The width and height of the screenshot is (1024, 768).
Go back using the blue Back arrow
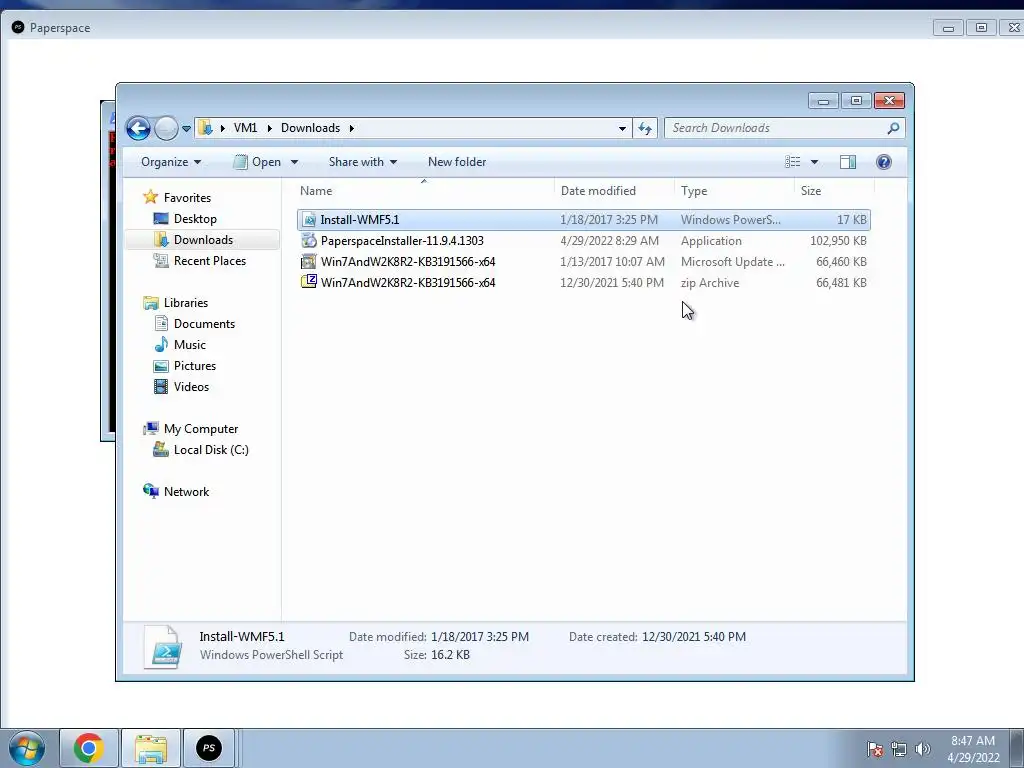(138, 128)
